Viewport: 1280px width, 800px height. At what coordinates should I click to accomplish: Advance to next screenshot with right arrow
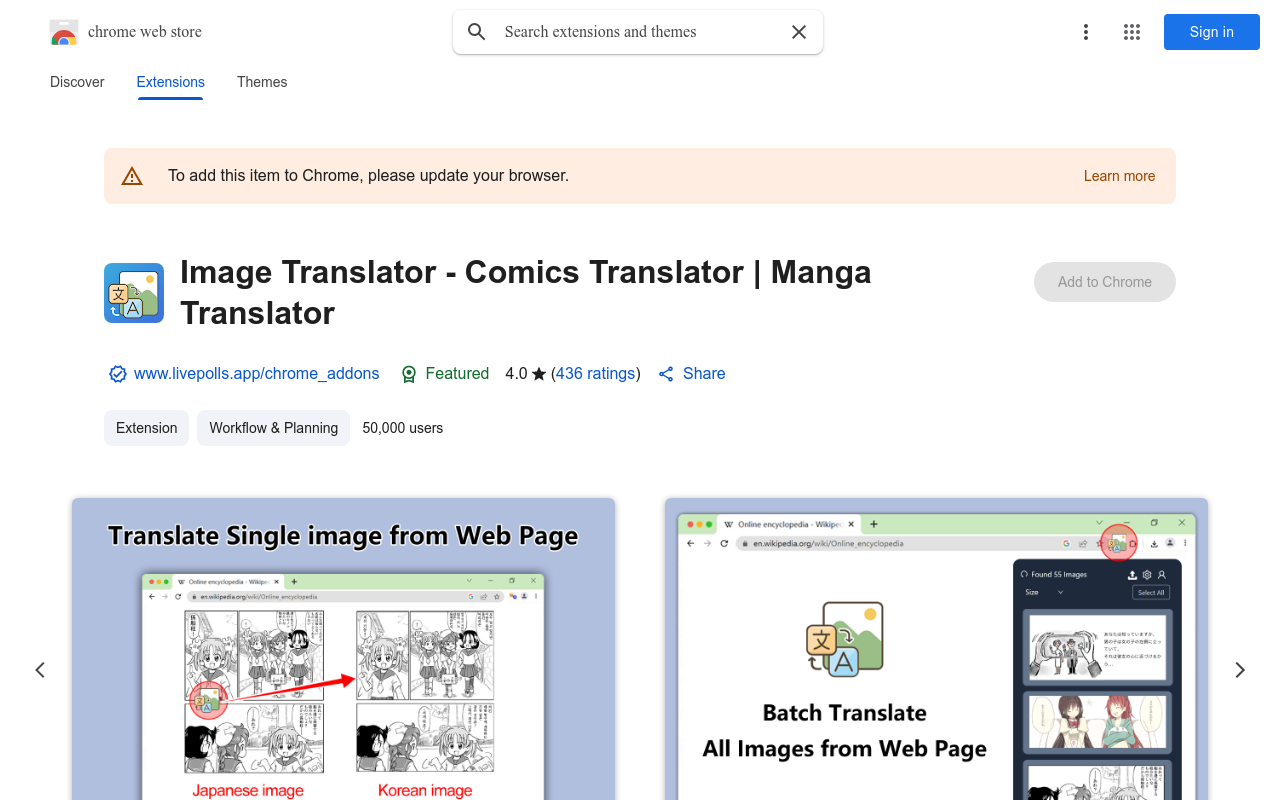pos(1240,670)
